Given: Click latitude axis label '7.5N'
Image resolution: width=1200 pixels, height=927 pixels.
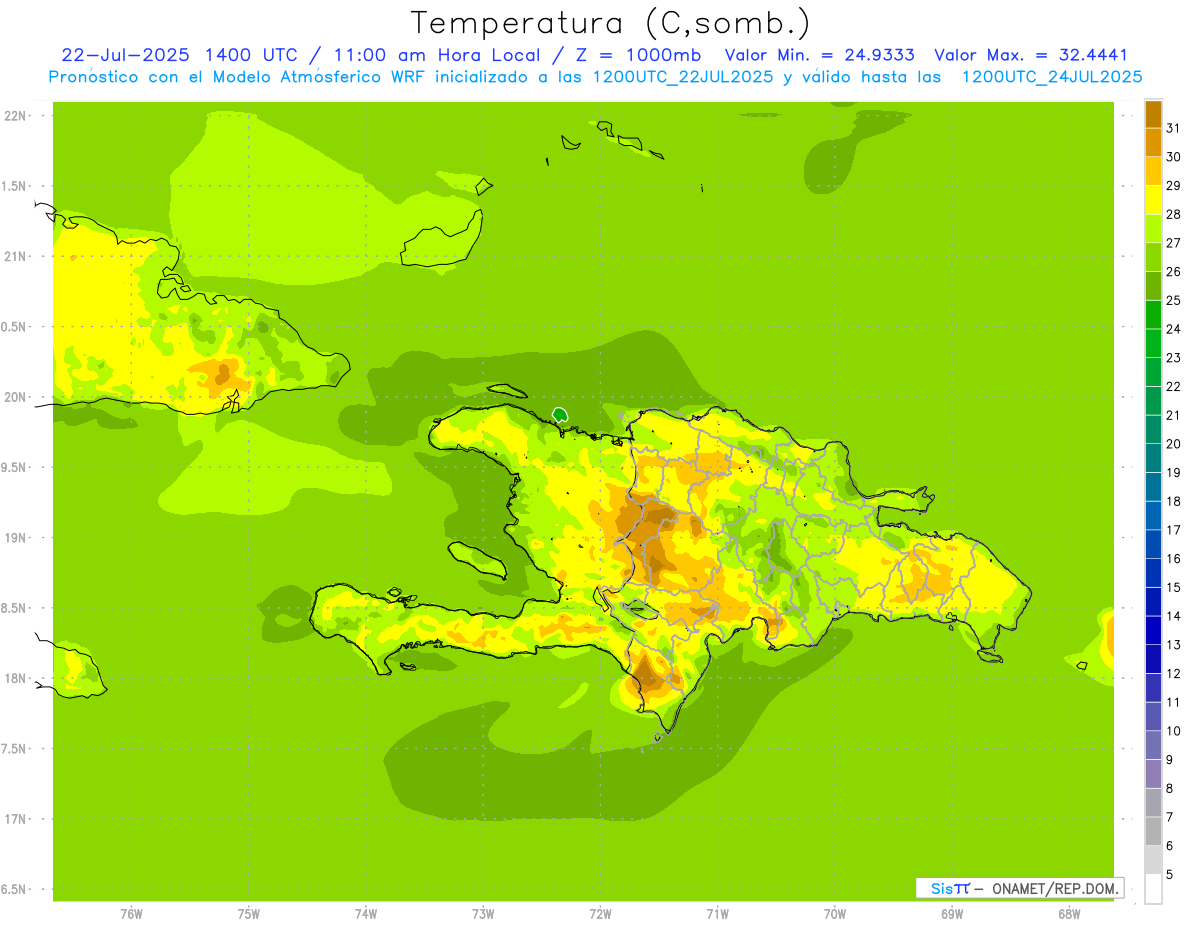Looking at the screenshot, I should pyautogui.click(x=15, y=749).
